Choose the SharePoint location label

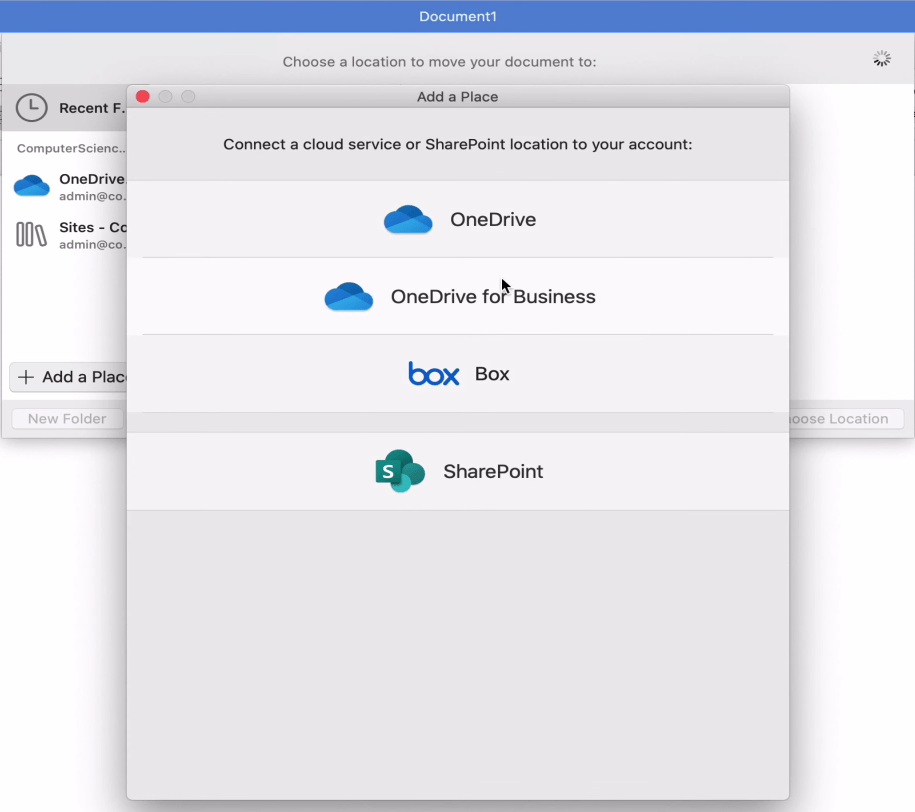tap(493, 471)
